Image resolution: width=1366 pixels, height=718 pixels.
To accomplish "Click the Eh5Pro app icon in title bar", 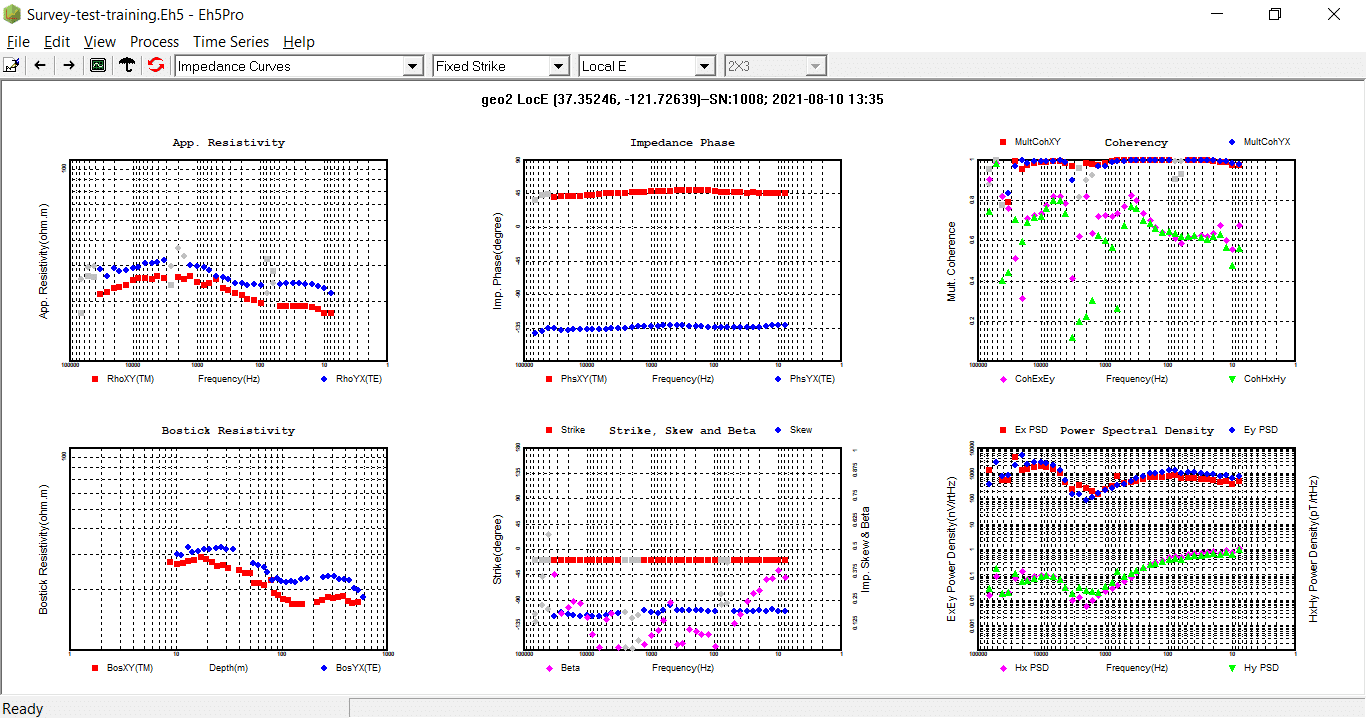I will 13,15.
